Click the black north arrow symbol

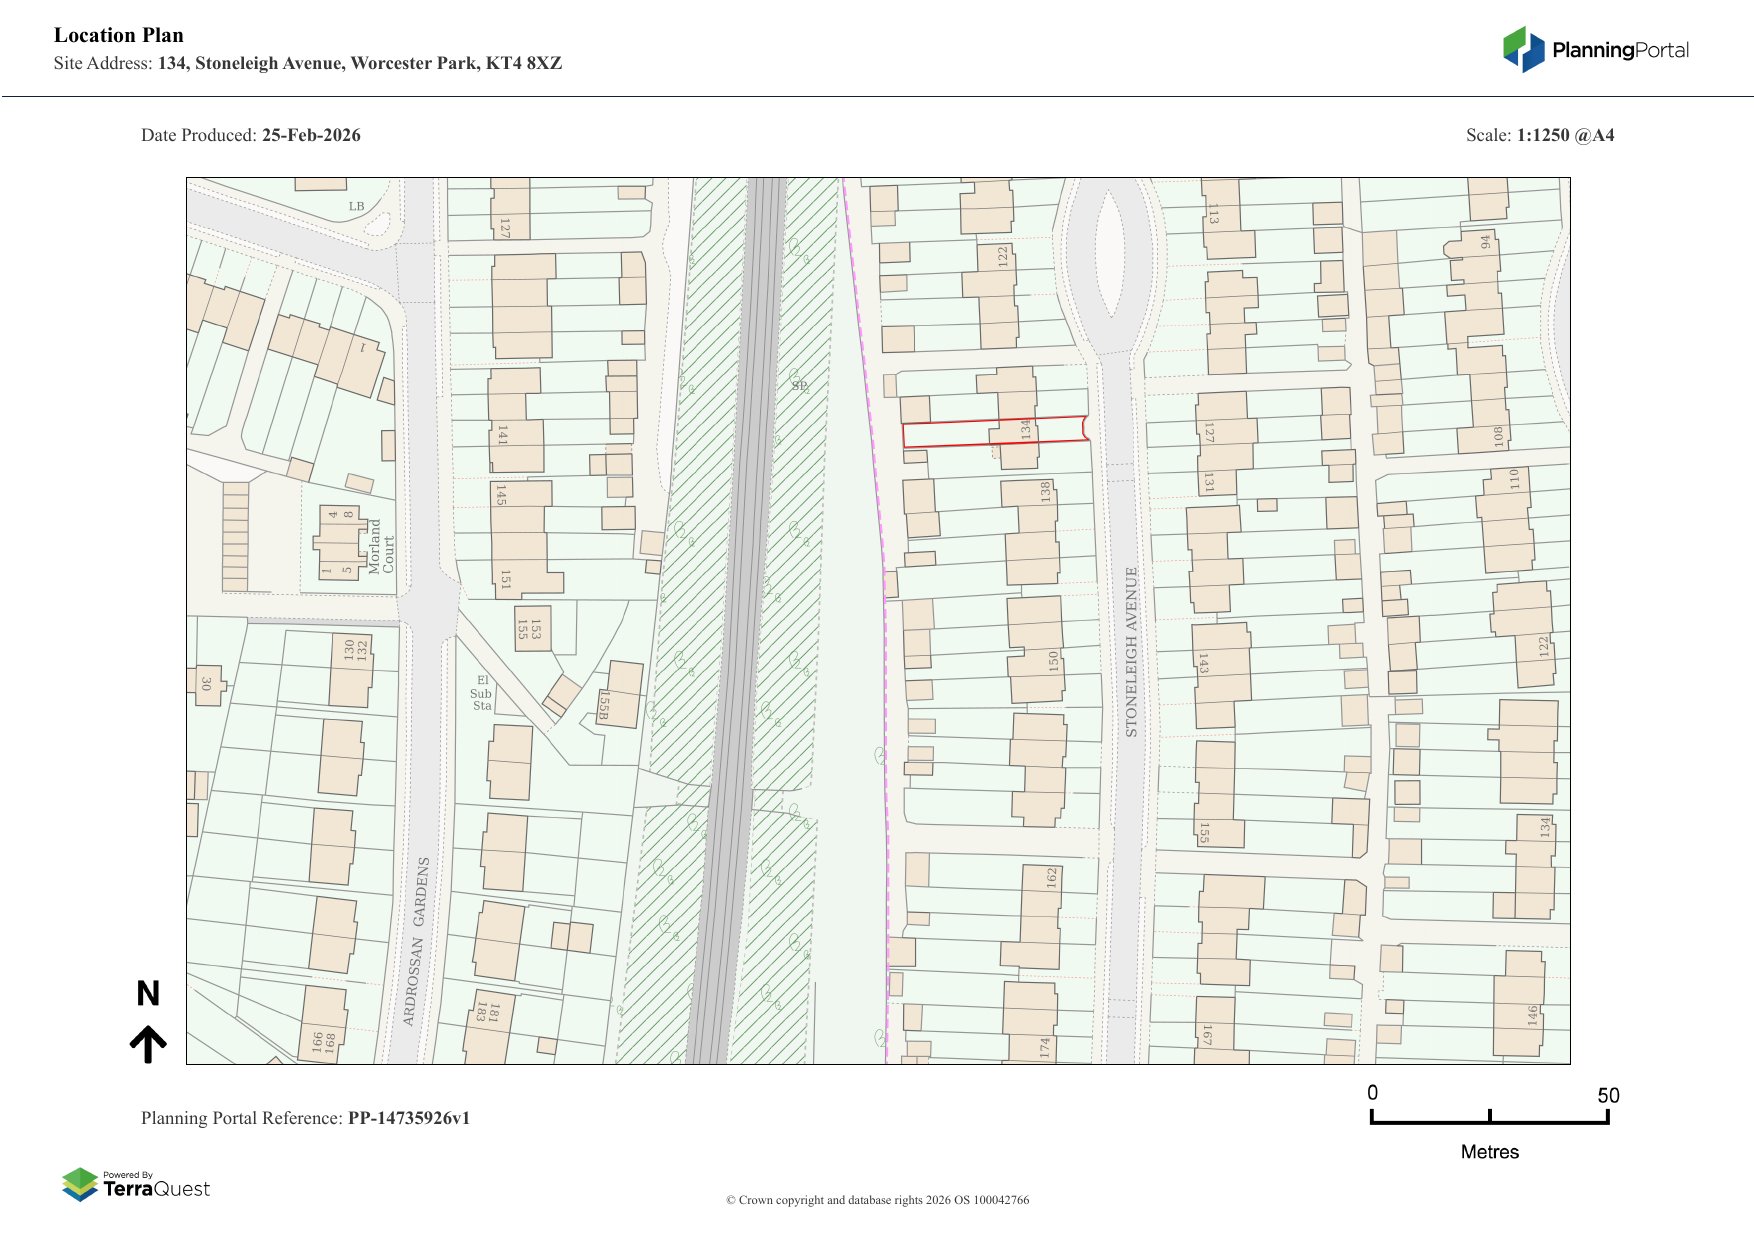148,1043
